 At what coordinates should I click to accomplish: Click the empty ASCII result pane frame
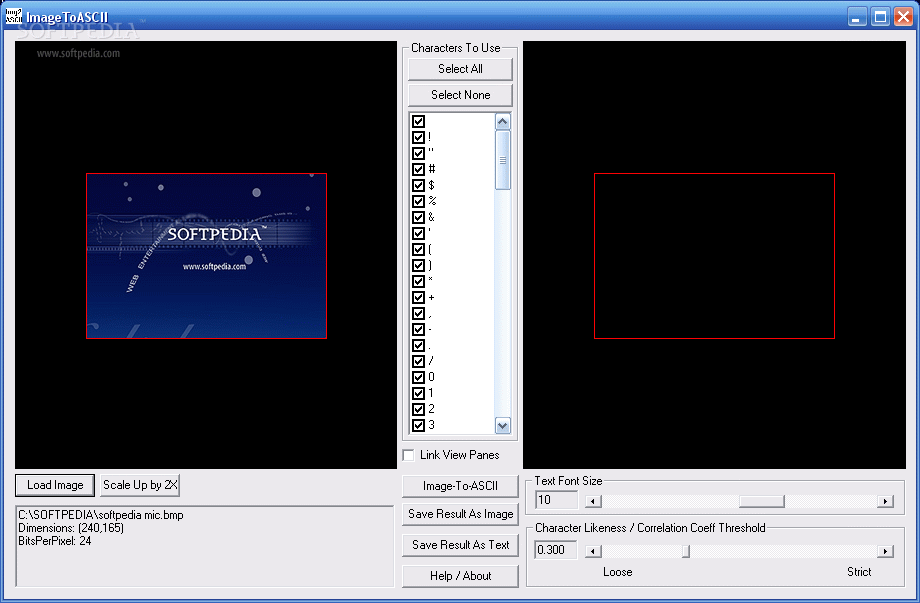pyautogui.click(x=714, y=256)
